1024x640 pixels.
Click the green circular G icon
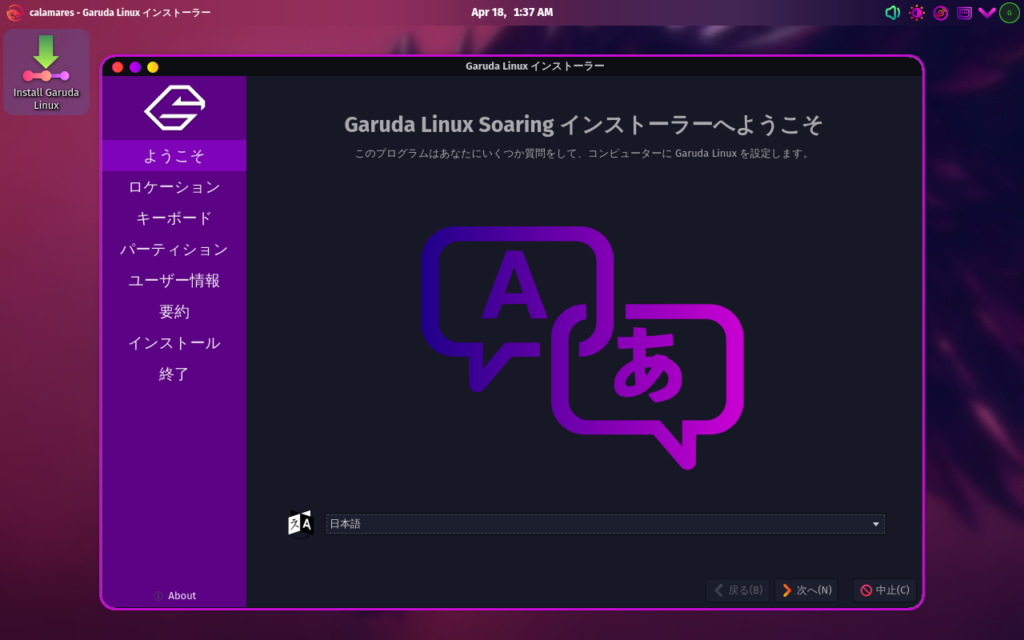click(x=1009, y=13)
